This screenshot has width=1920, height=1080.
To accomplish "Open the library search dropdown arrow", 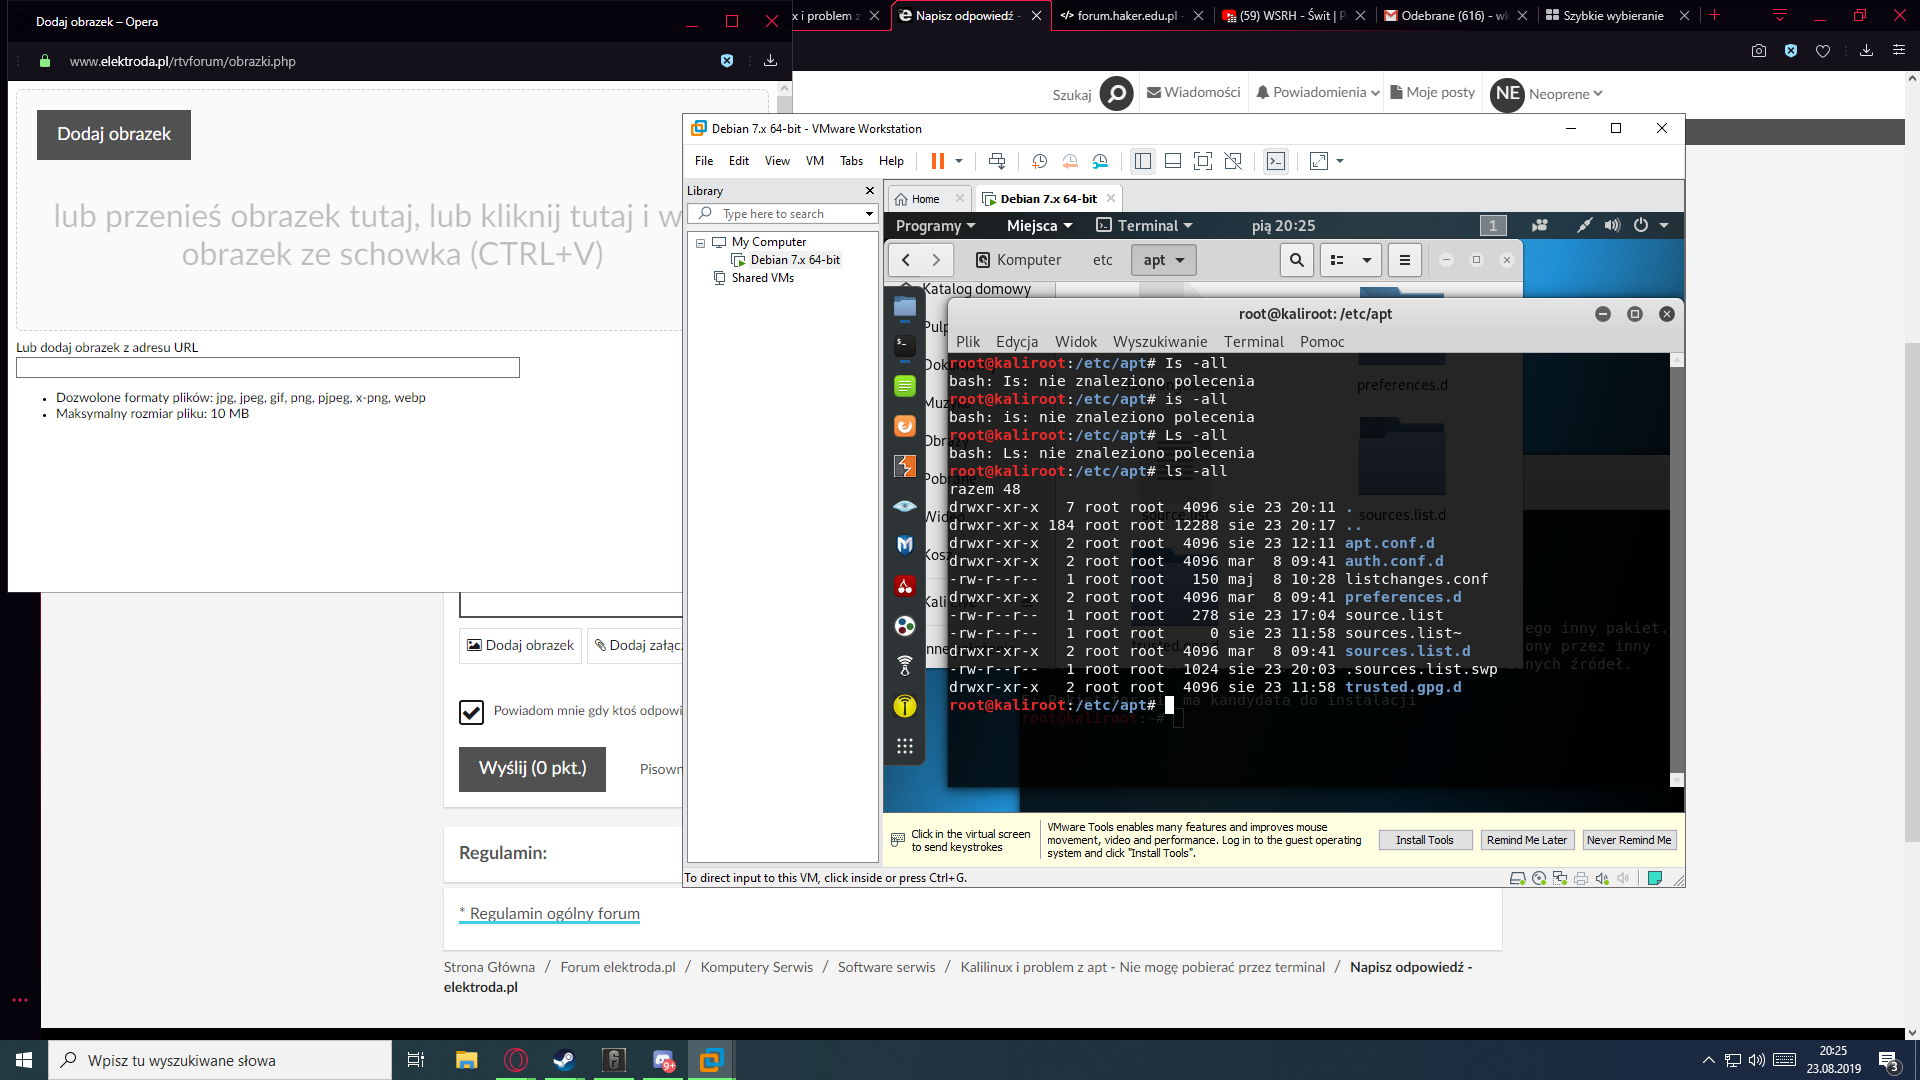I will pos(869,214).
